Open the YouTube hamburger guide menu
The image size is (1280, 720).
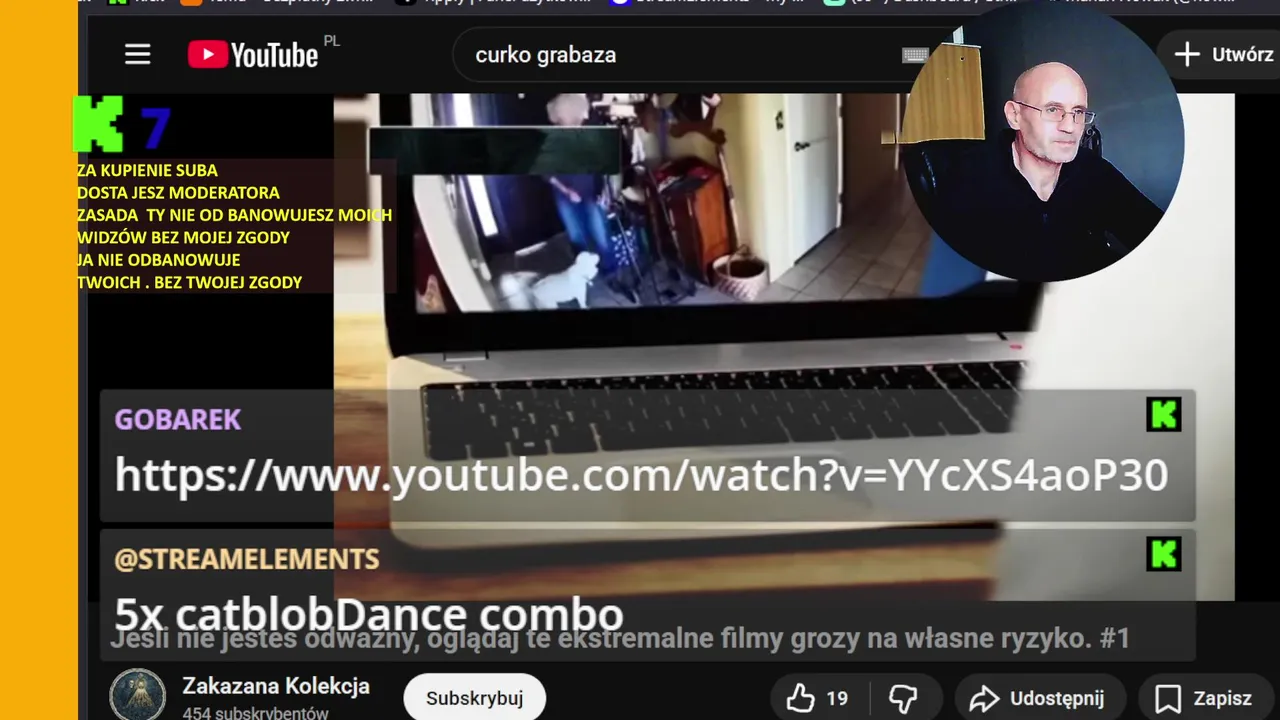[x=137, y=54]
